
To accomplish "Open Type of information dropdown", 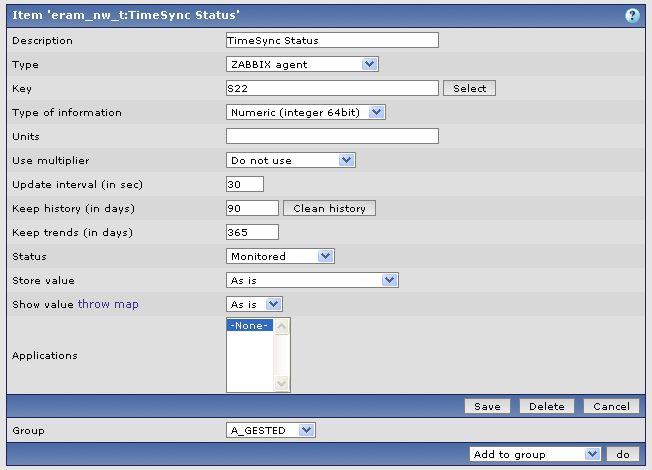I will point(306,112).
